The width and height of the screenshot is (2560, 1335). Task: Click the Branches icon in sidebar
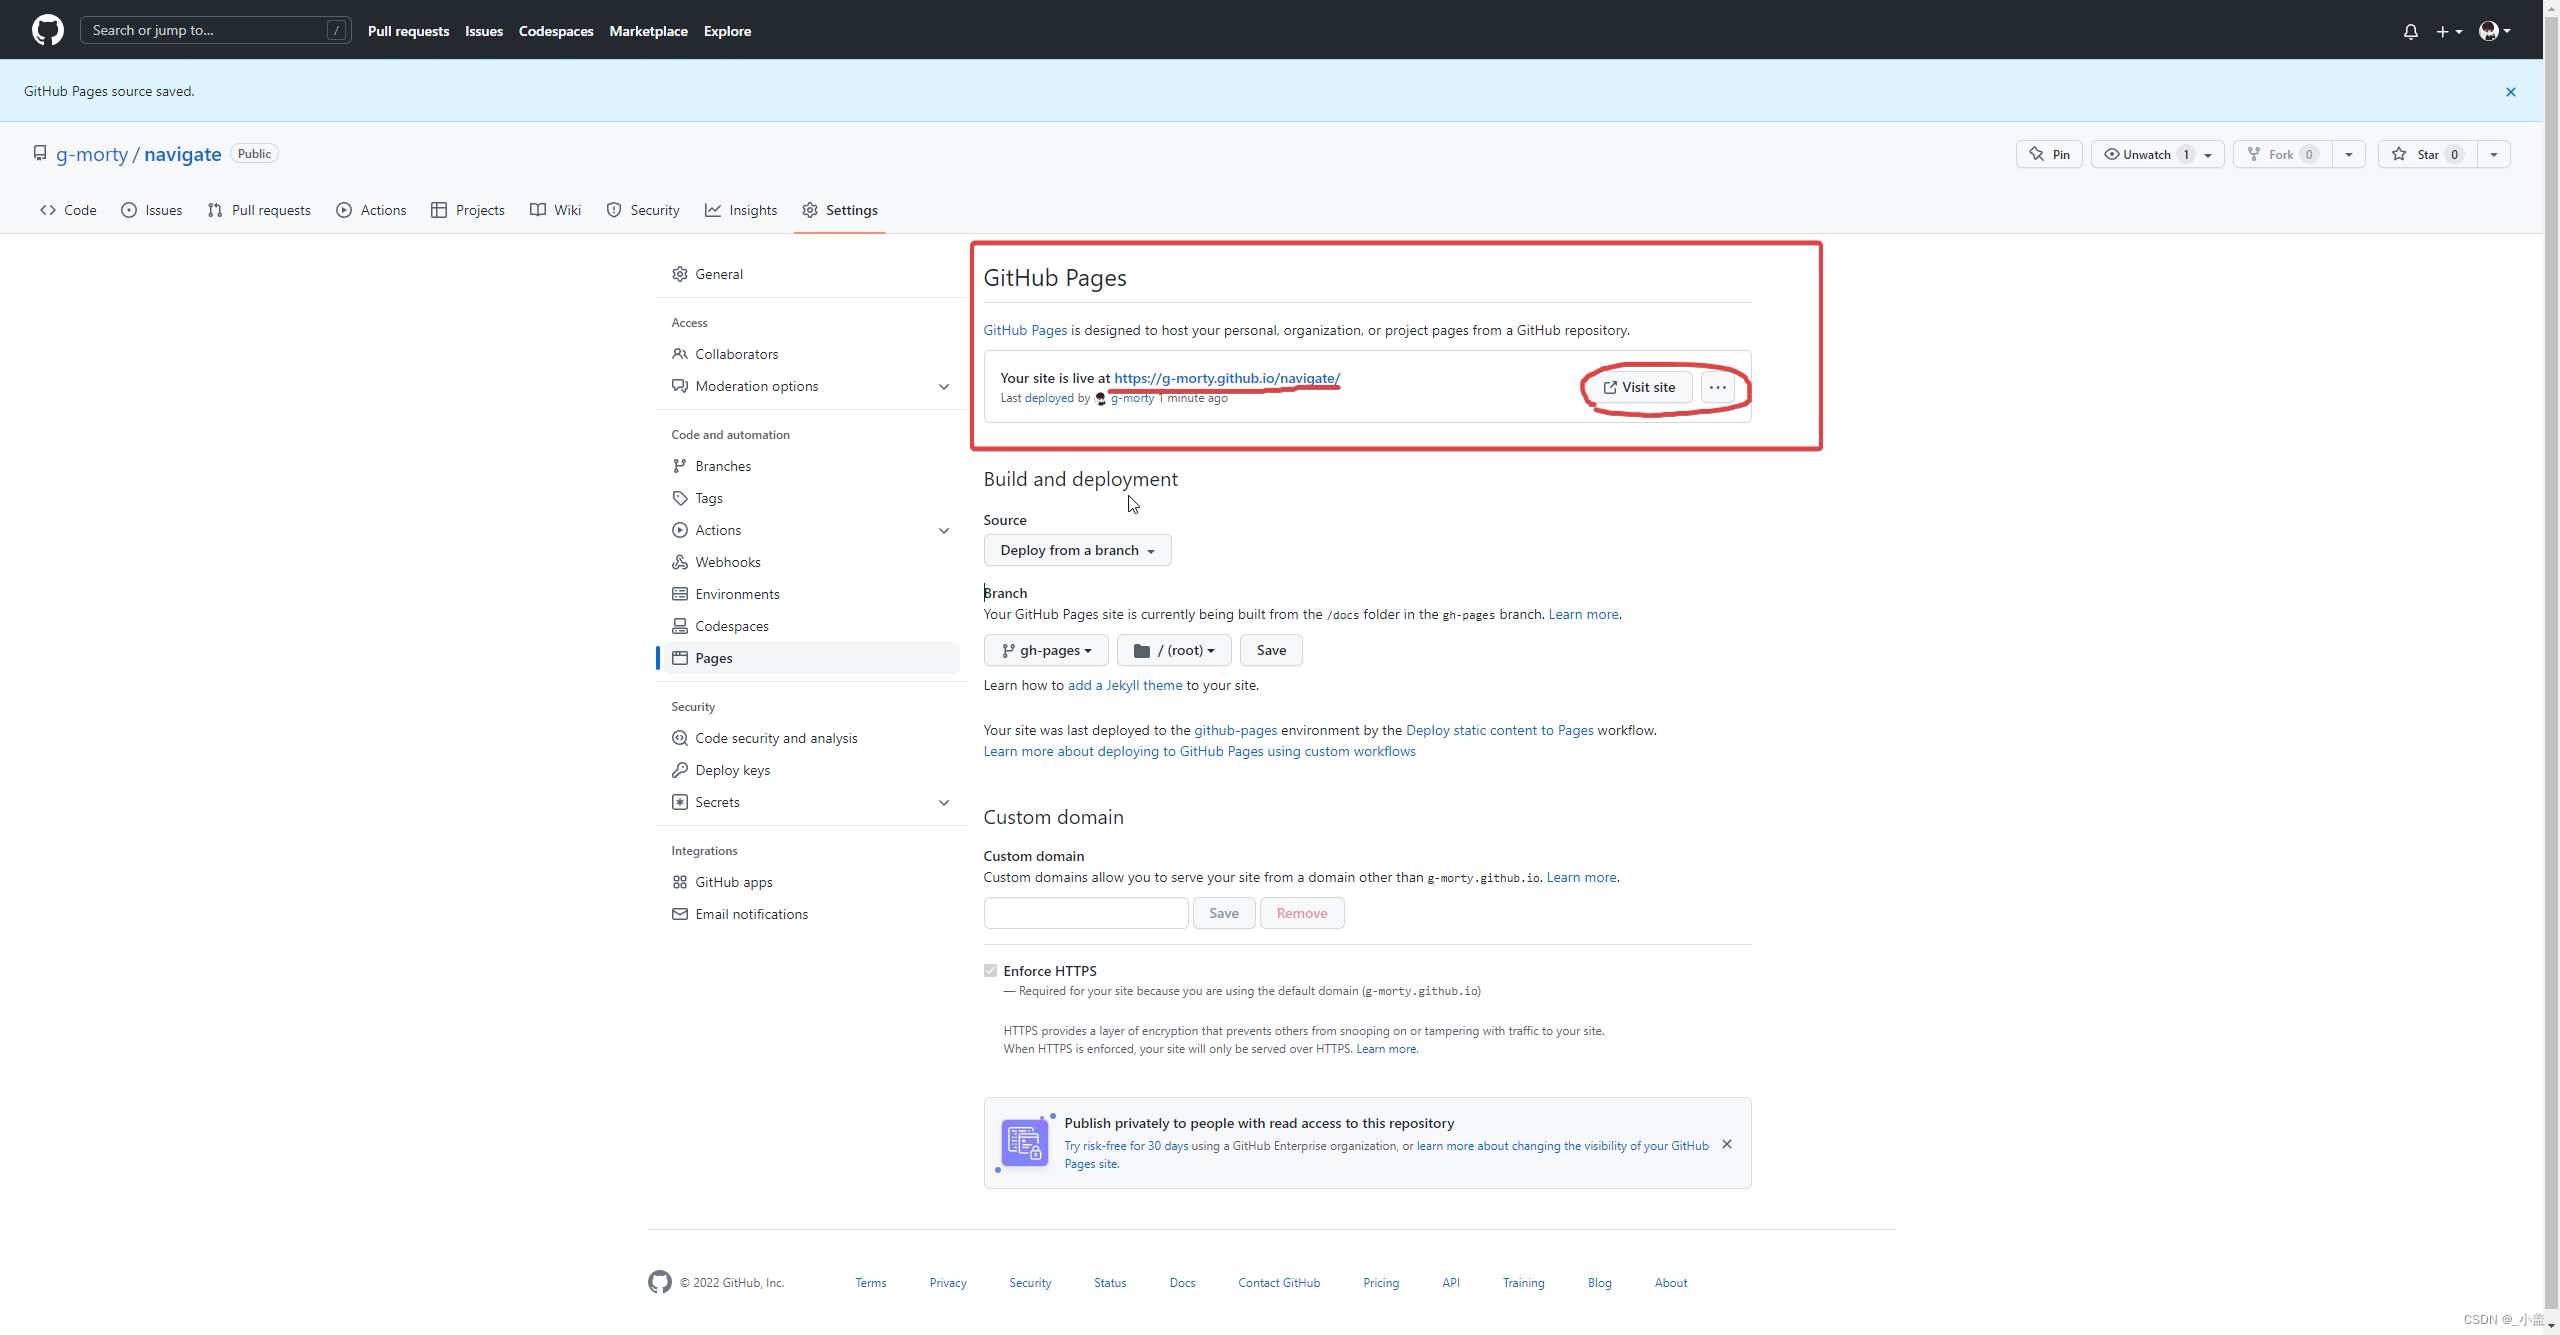681,466
